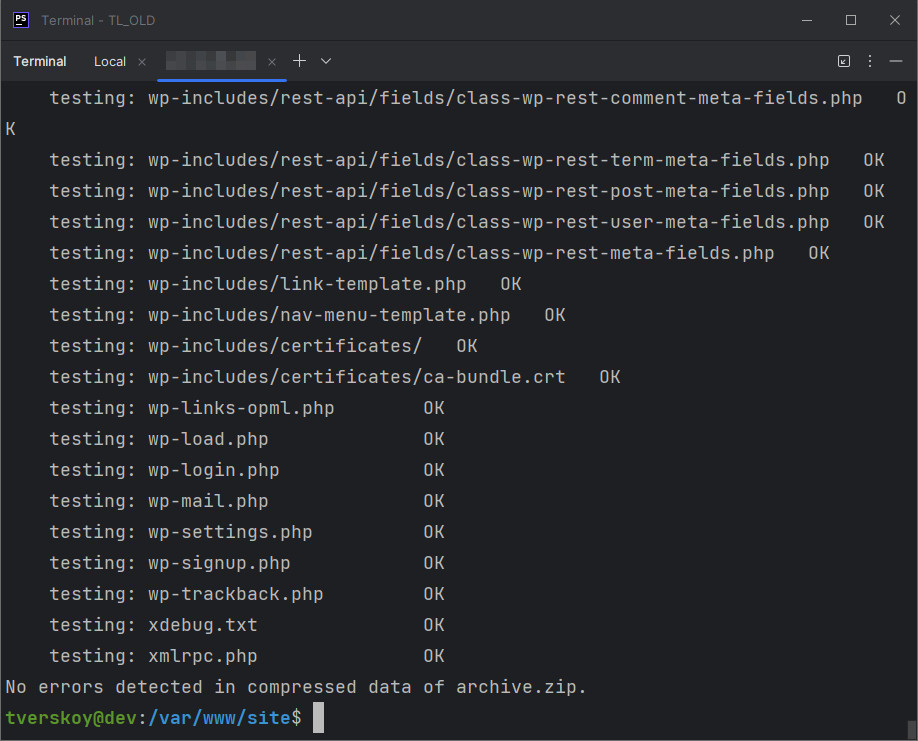Click the move-to-editor window mode icon
918x741 pixels.
[844, 61]
